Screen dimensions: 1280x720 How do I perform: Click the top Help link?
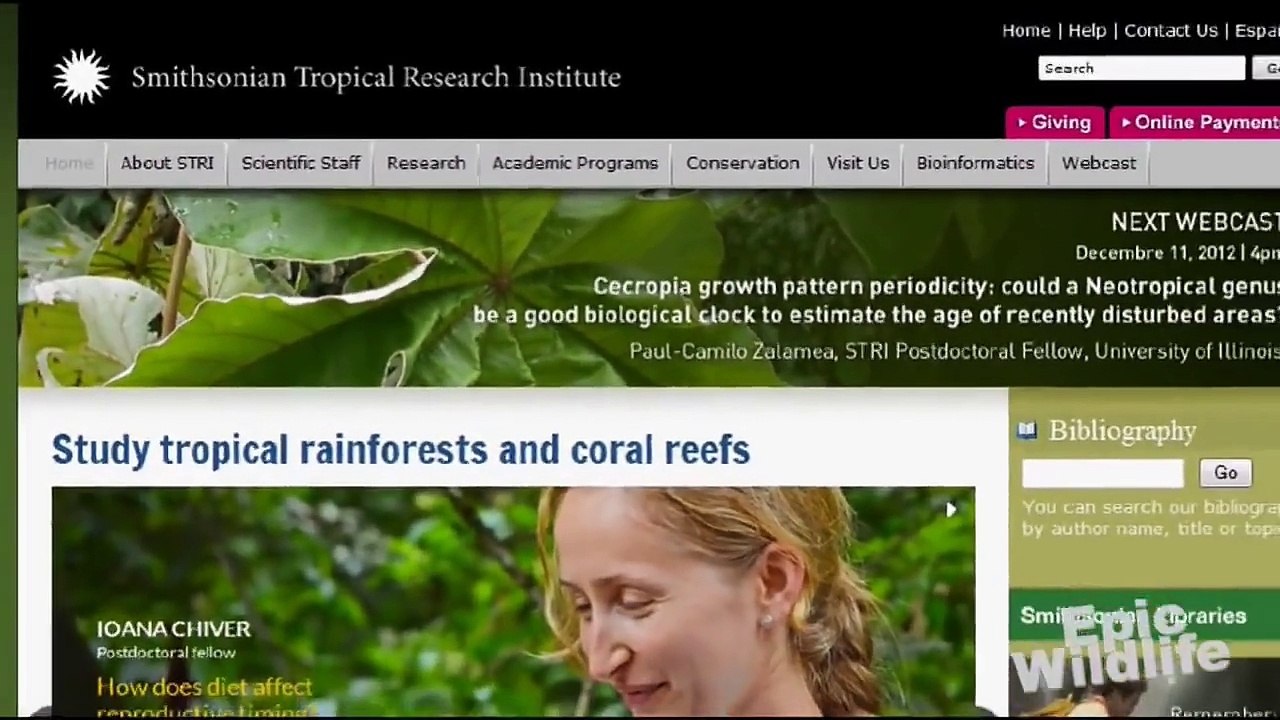[x=1087, y=31]
